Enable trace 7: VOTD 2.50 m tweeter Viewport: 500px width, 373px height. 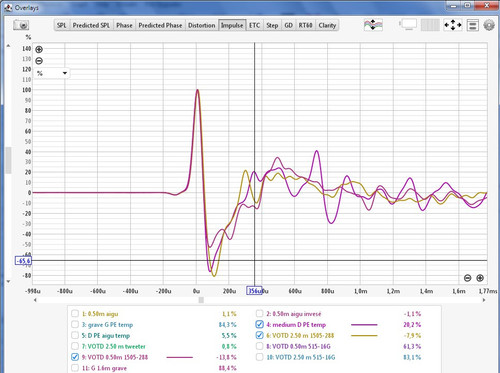click(75, 346)
